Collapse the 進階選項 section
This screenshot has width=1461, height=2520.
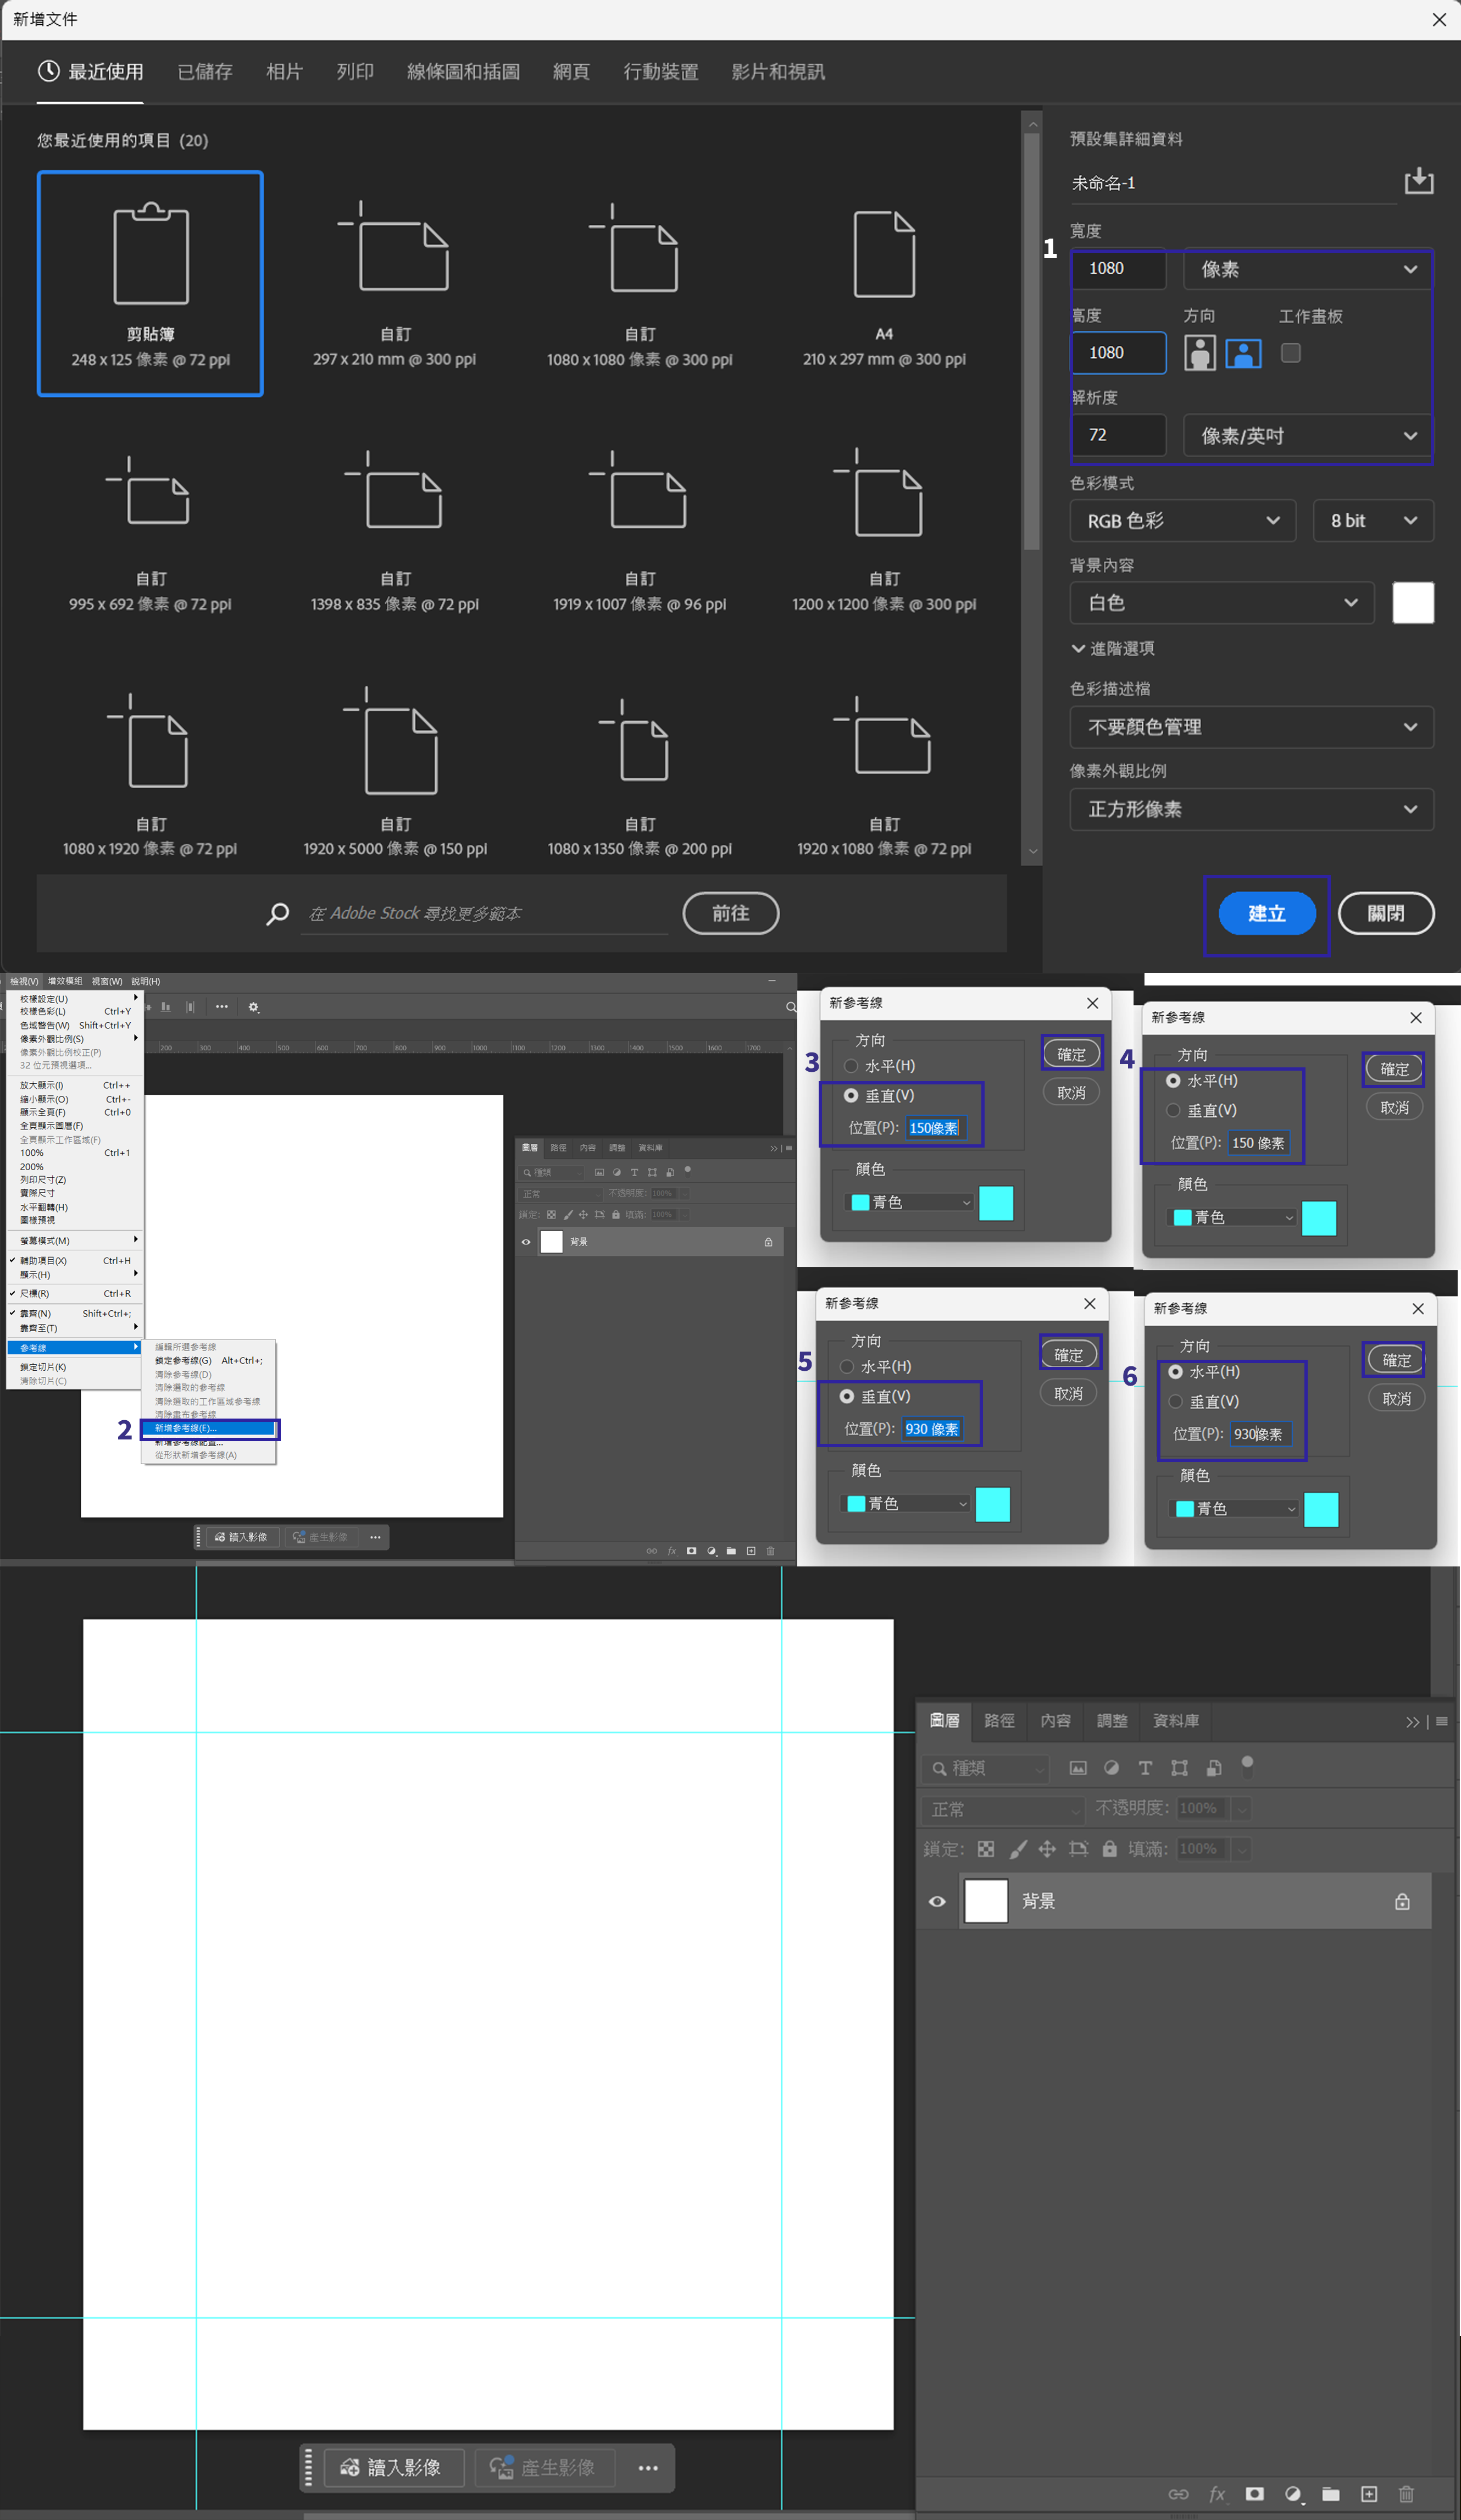(x=1113, y=648)
